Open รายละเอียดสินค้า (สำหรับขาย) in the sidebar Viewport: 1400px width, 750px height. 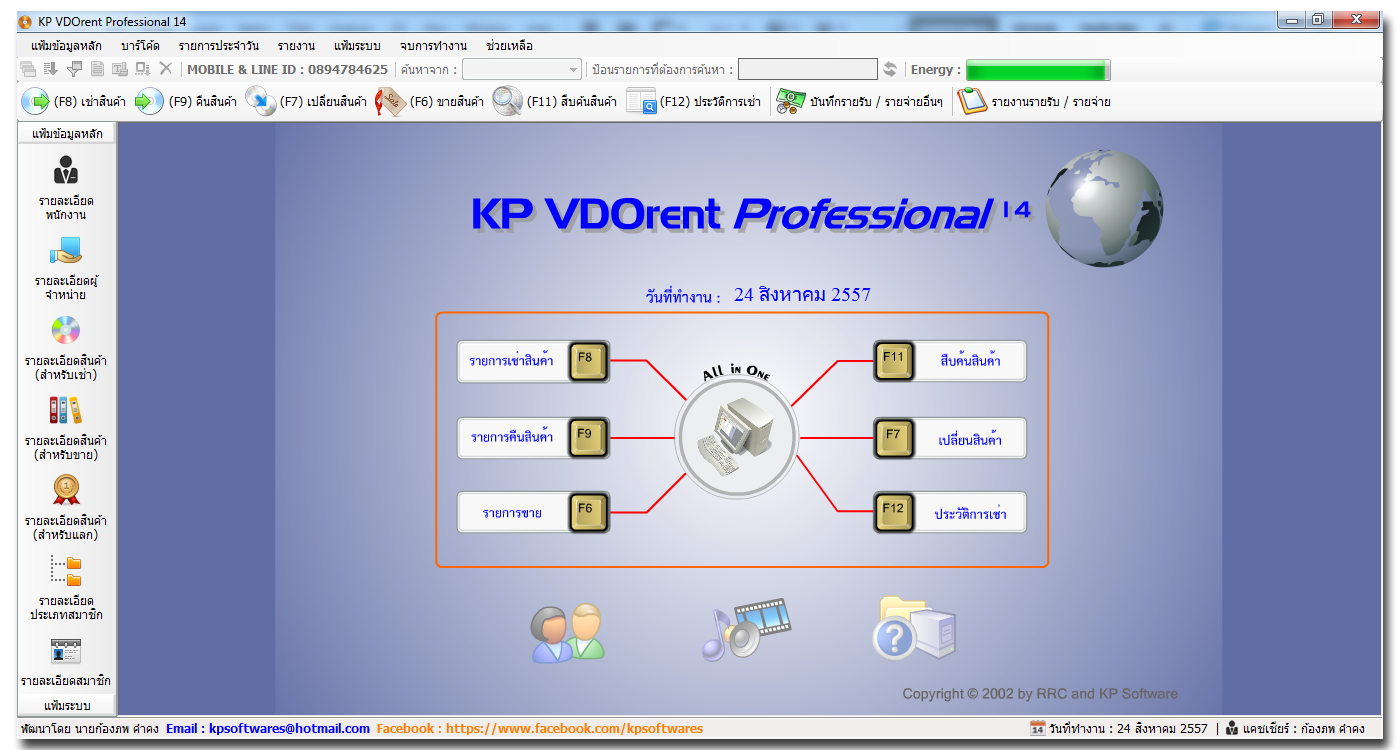coord(66,428)
